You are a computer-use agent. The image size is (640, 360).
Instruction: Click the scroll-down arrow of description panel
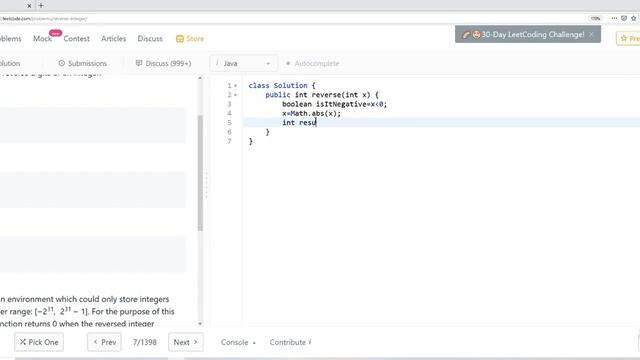point(200,323)
